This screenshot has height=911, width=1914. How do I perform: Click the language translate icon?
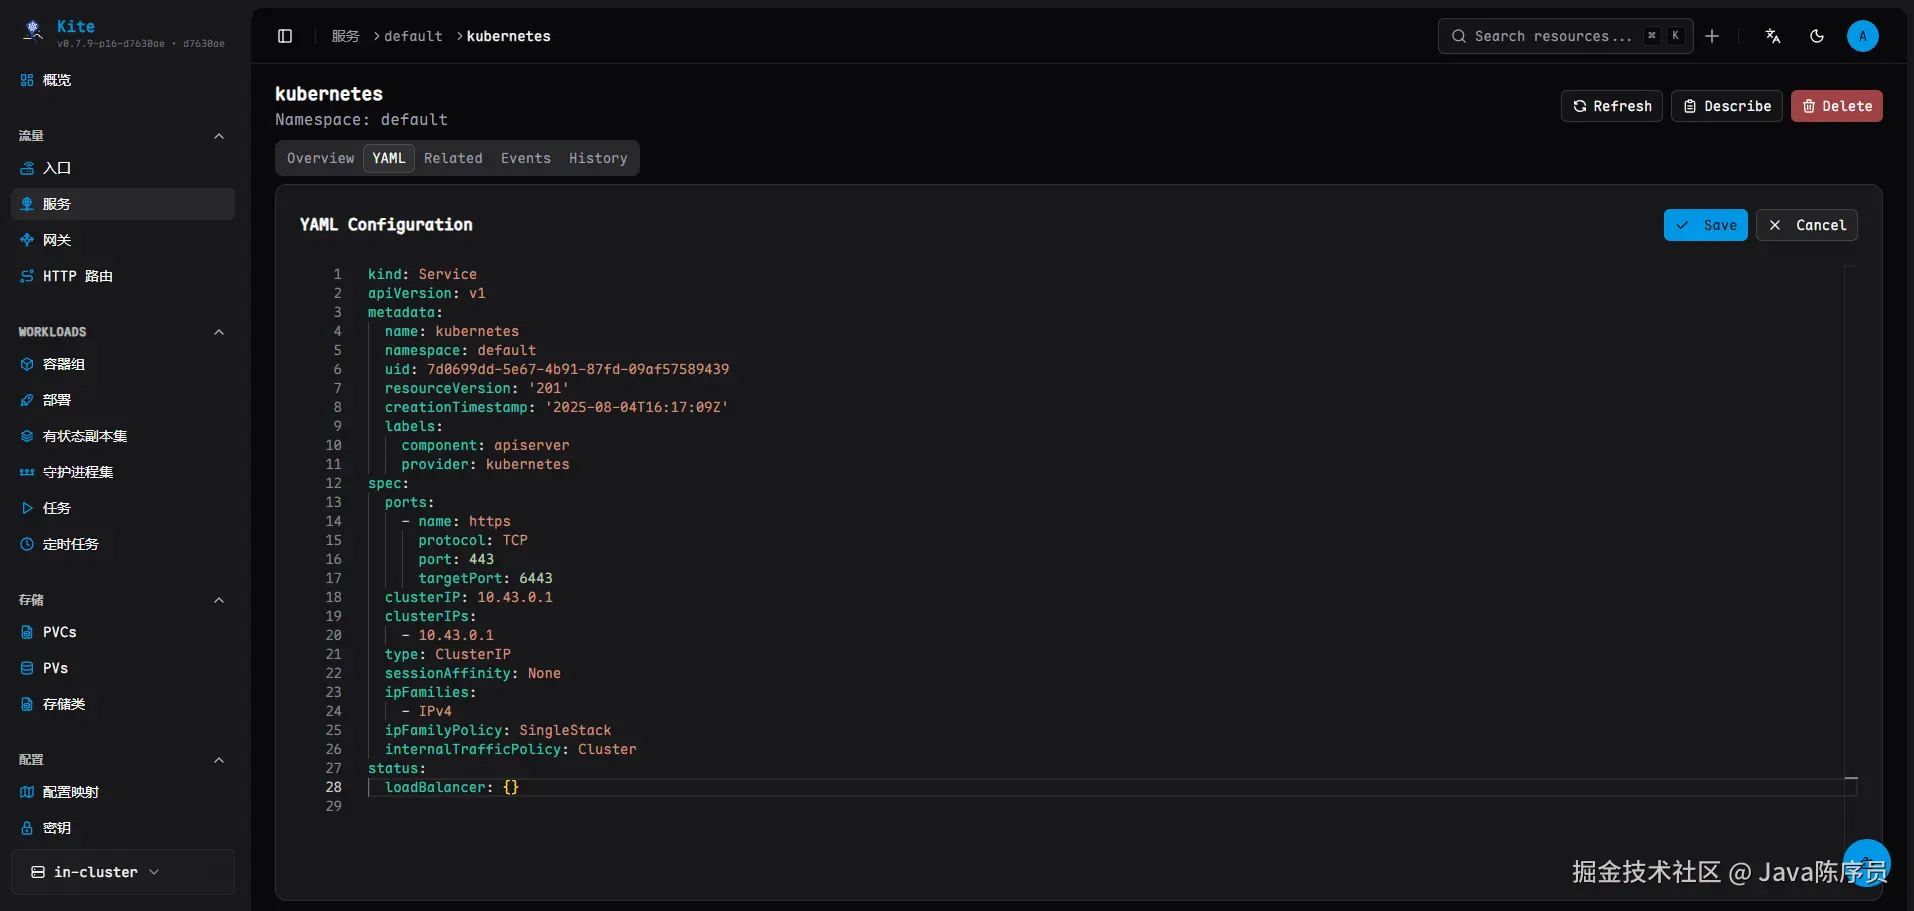click(x=1773, y=36)
